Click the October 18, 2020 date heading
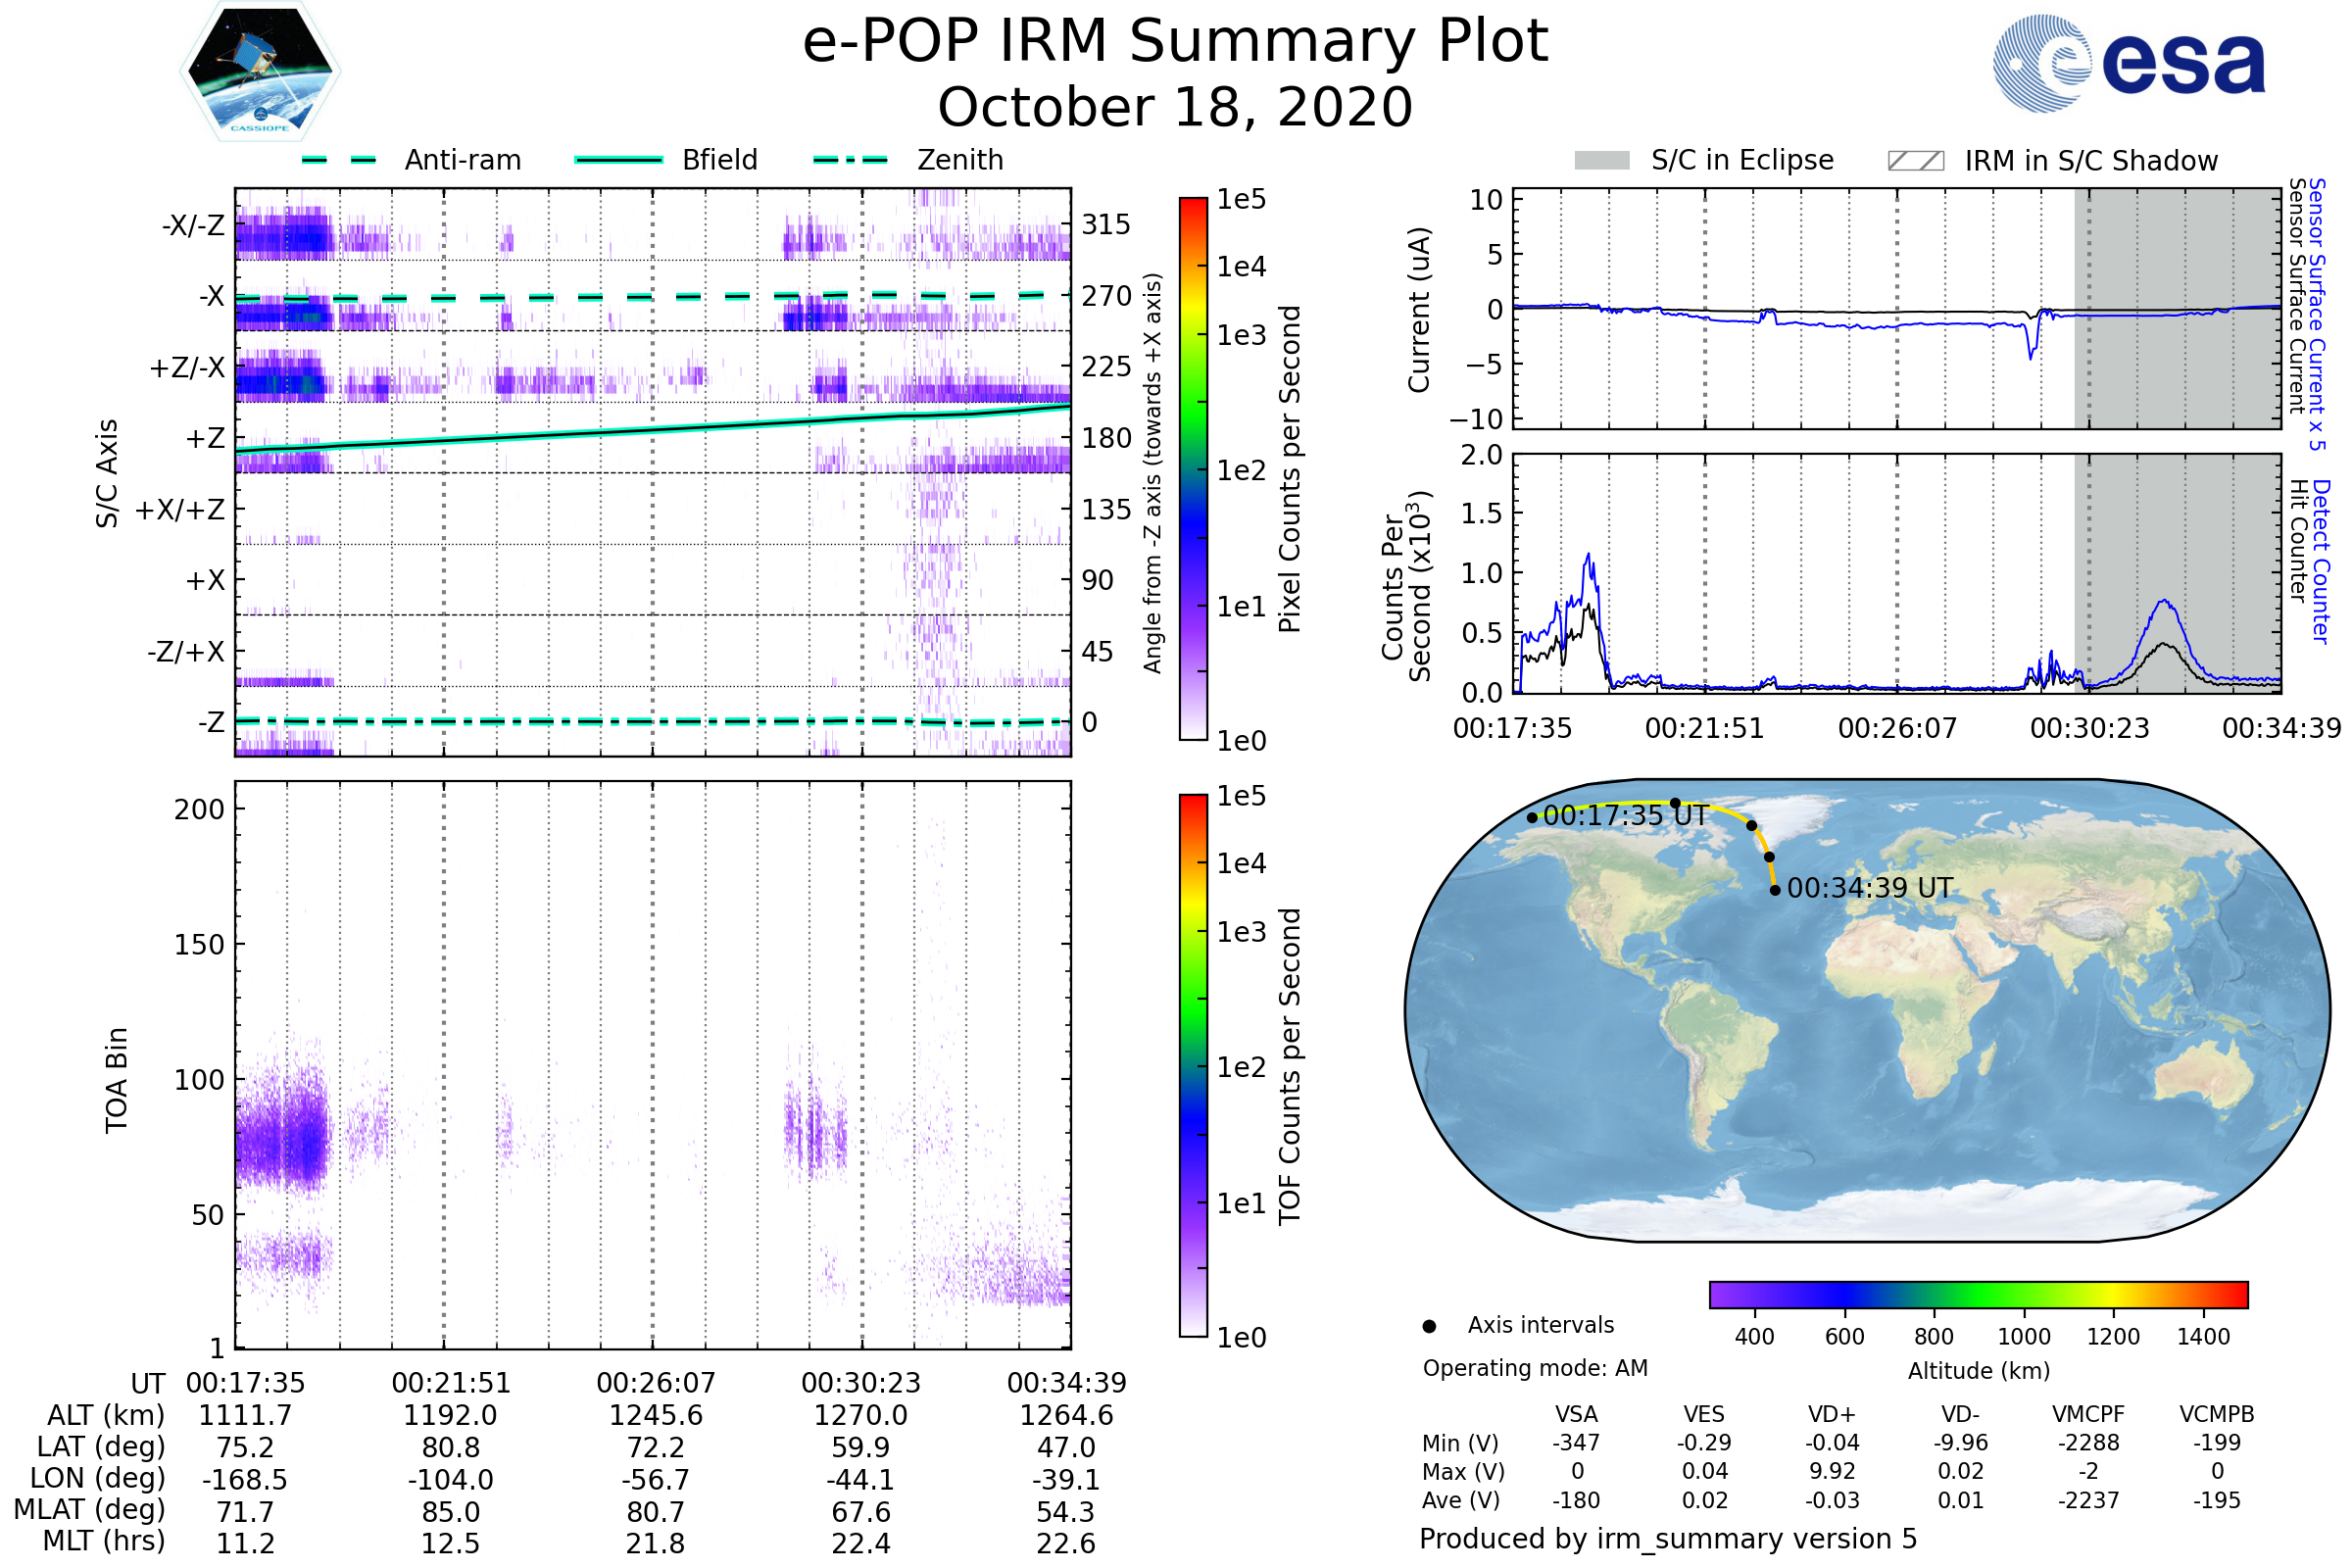2352x1568 pixels. (1175, 108)
